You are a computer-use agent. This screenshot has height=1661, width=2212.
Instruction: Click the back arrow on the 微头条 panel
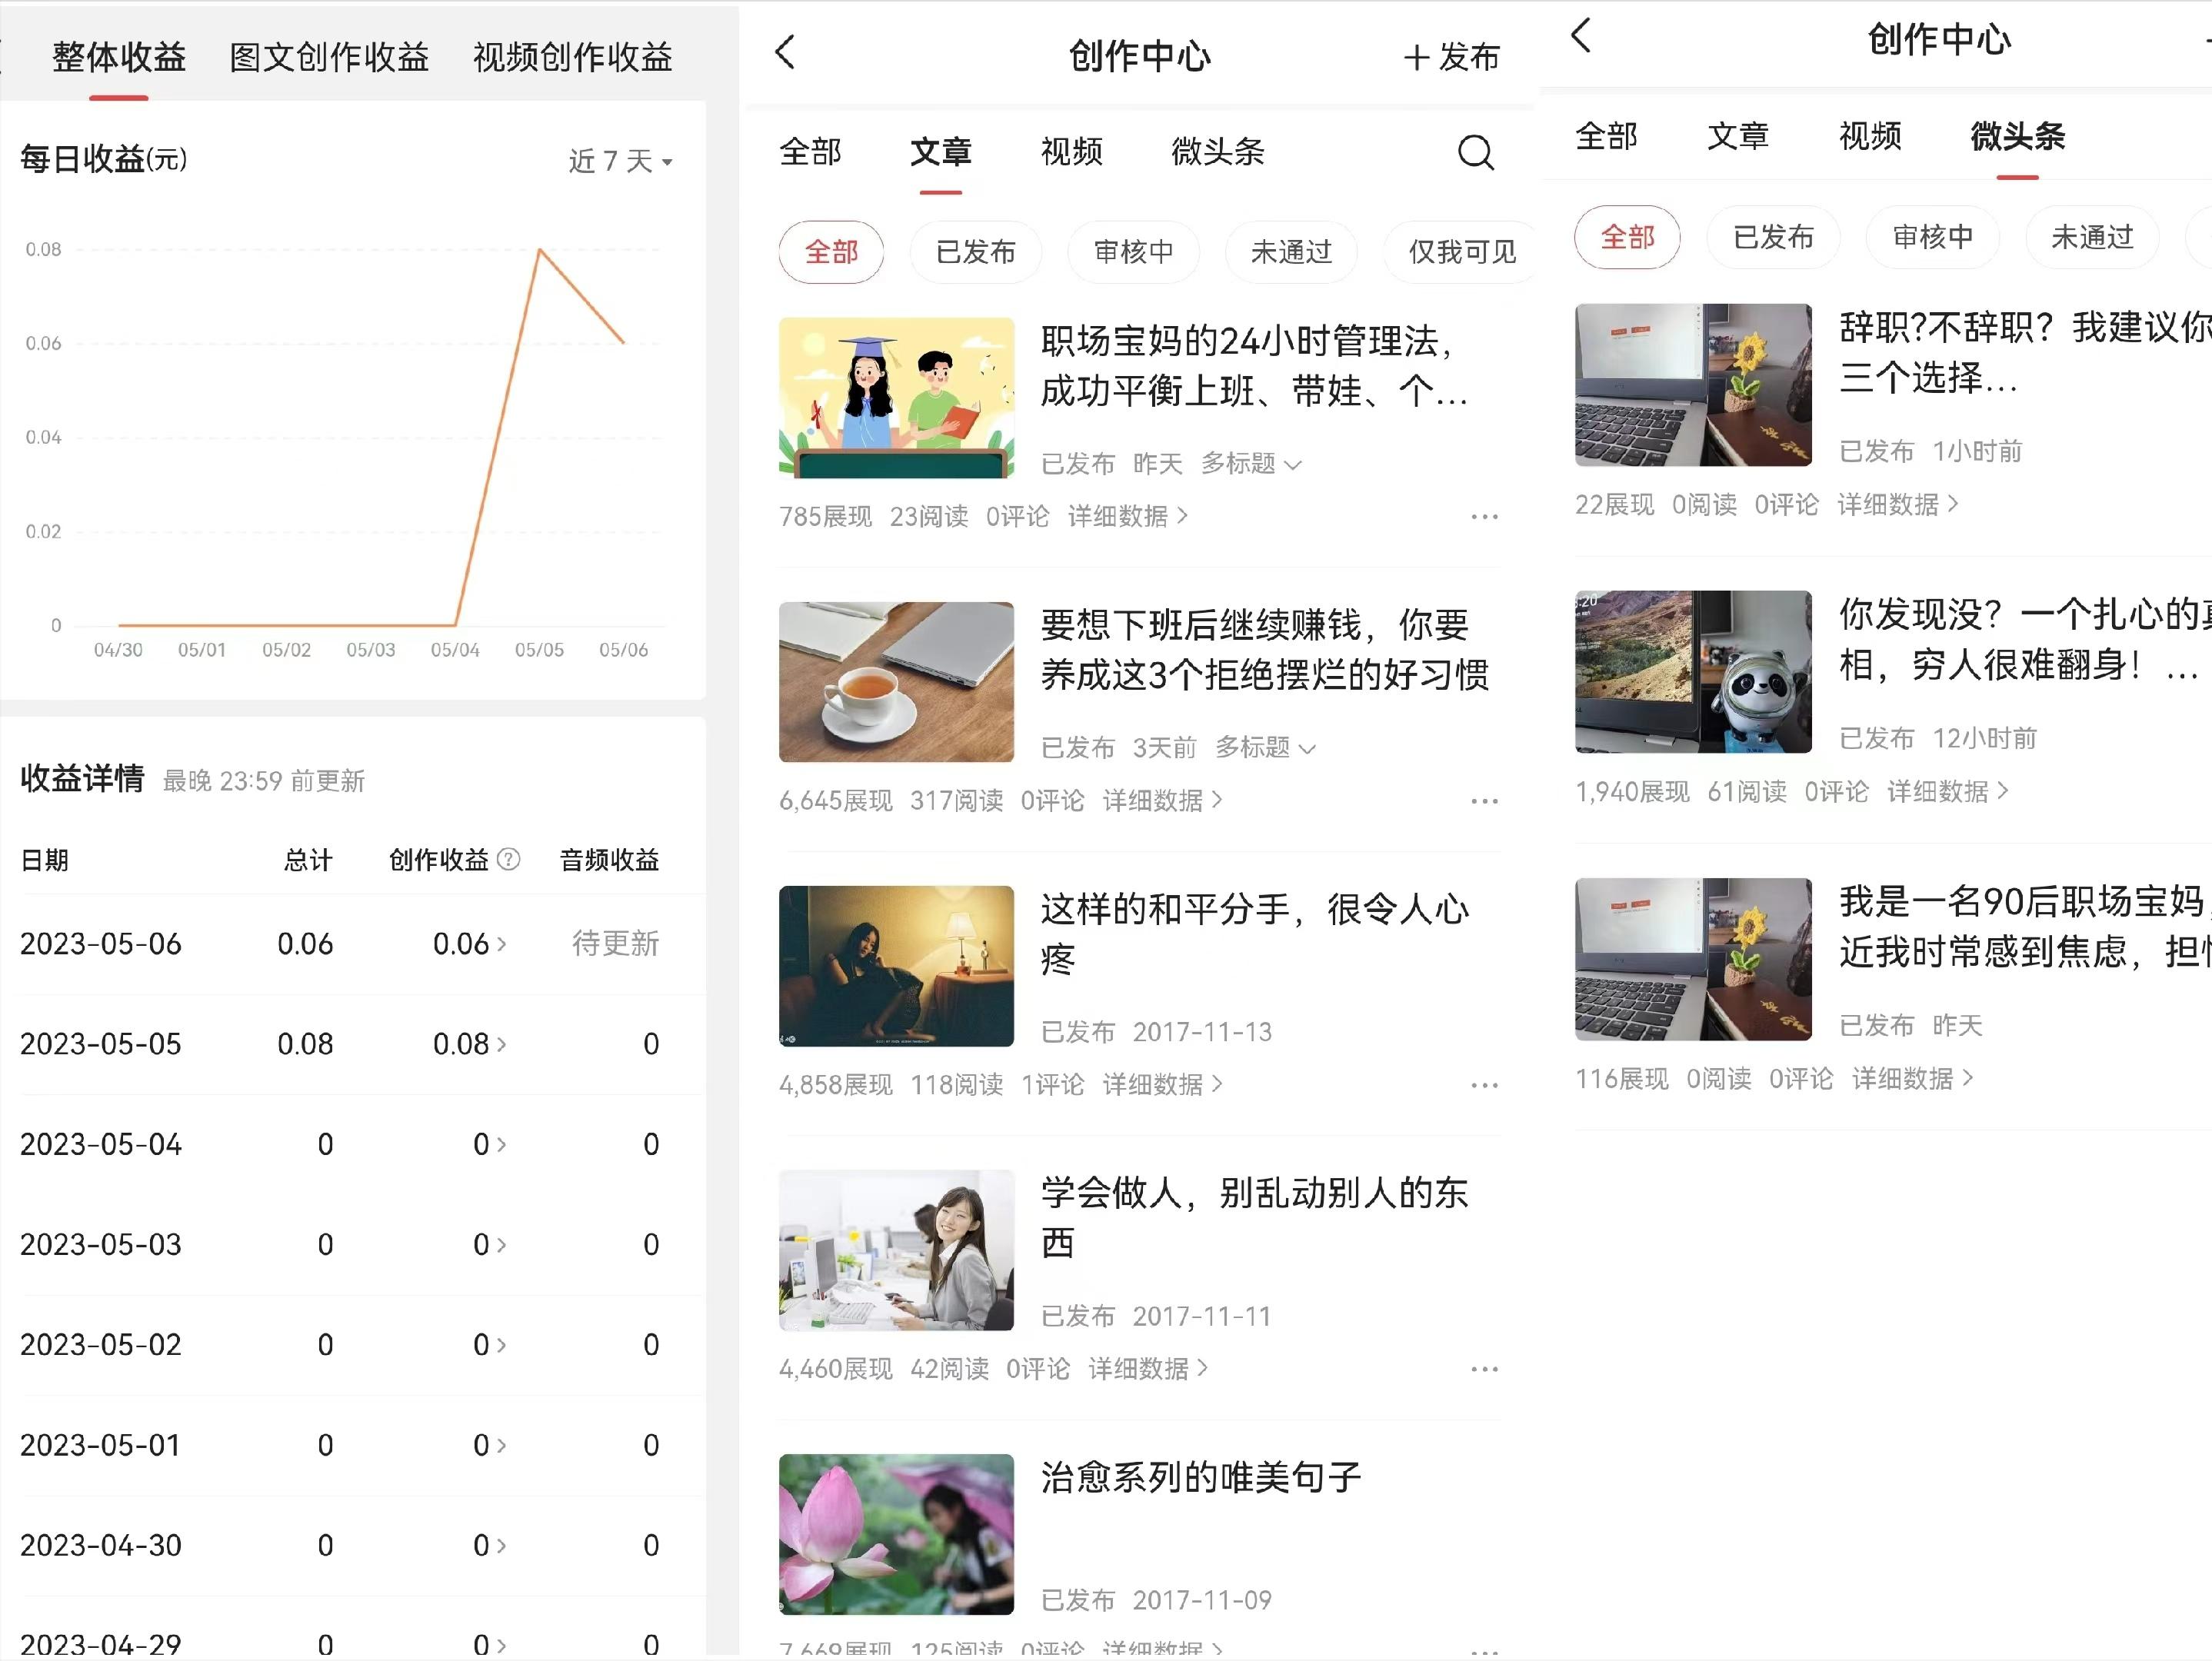coord(1580,35)
